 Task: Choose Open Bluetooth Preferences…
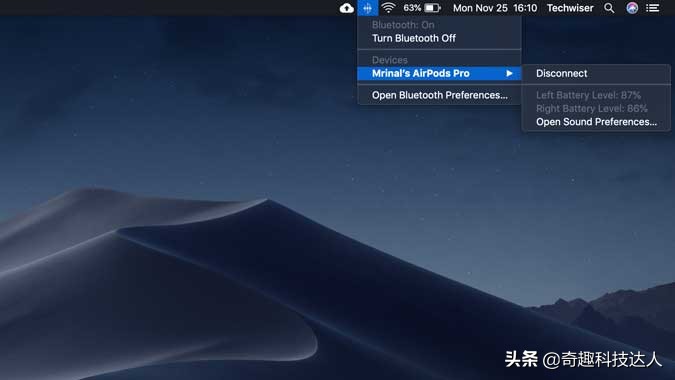pyautogui.click(x=439, y=95)
